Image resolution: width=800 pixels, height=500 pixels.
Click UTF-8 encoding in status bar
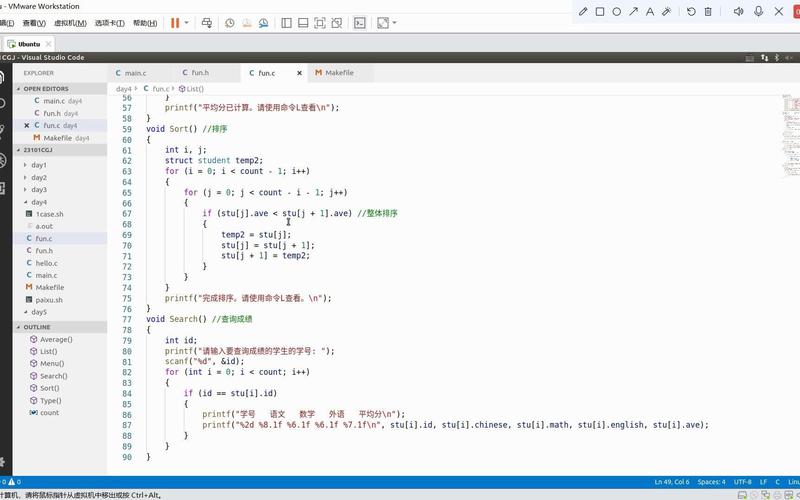tap(743, 482)
